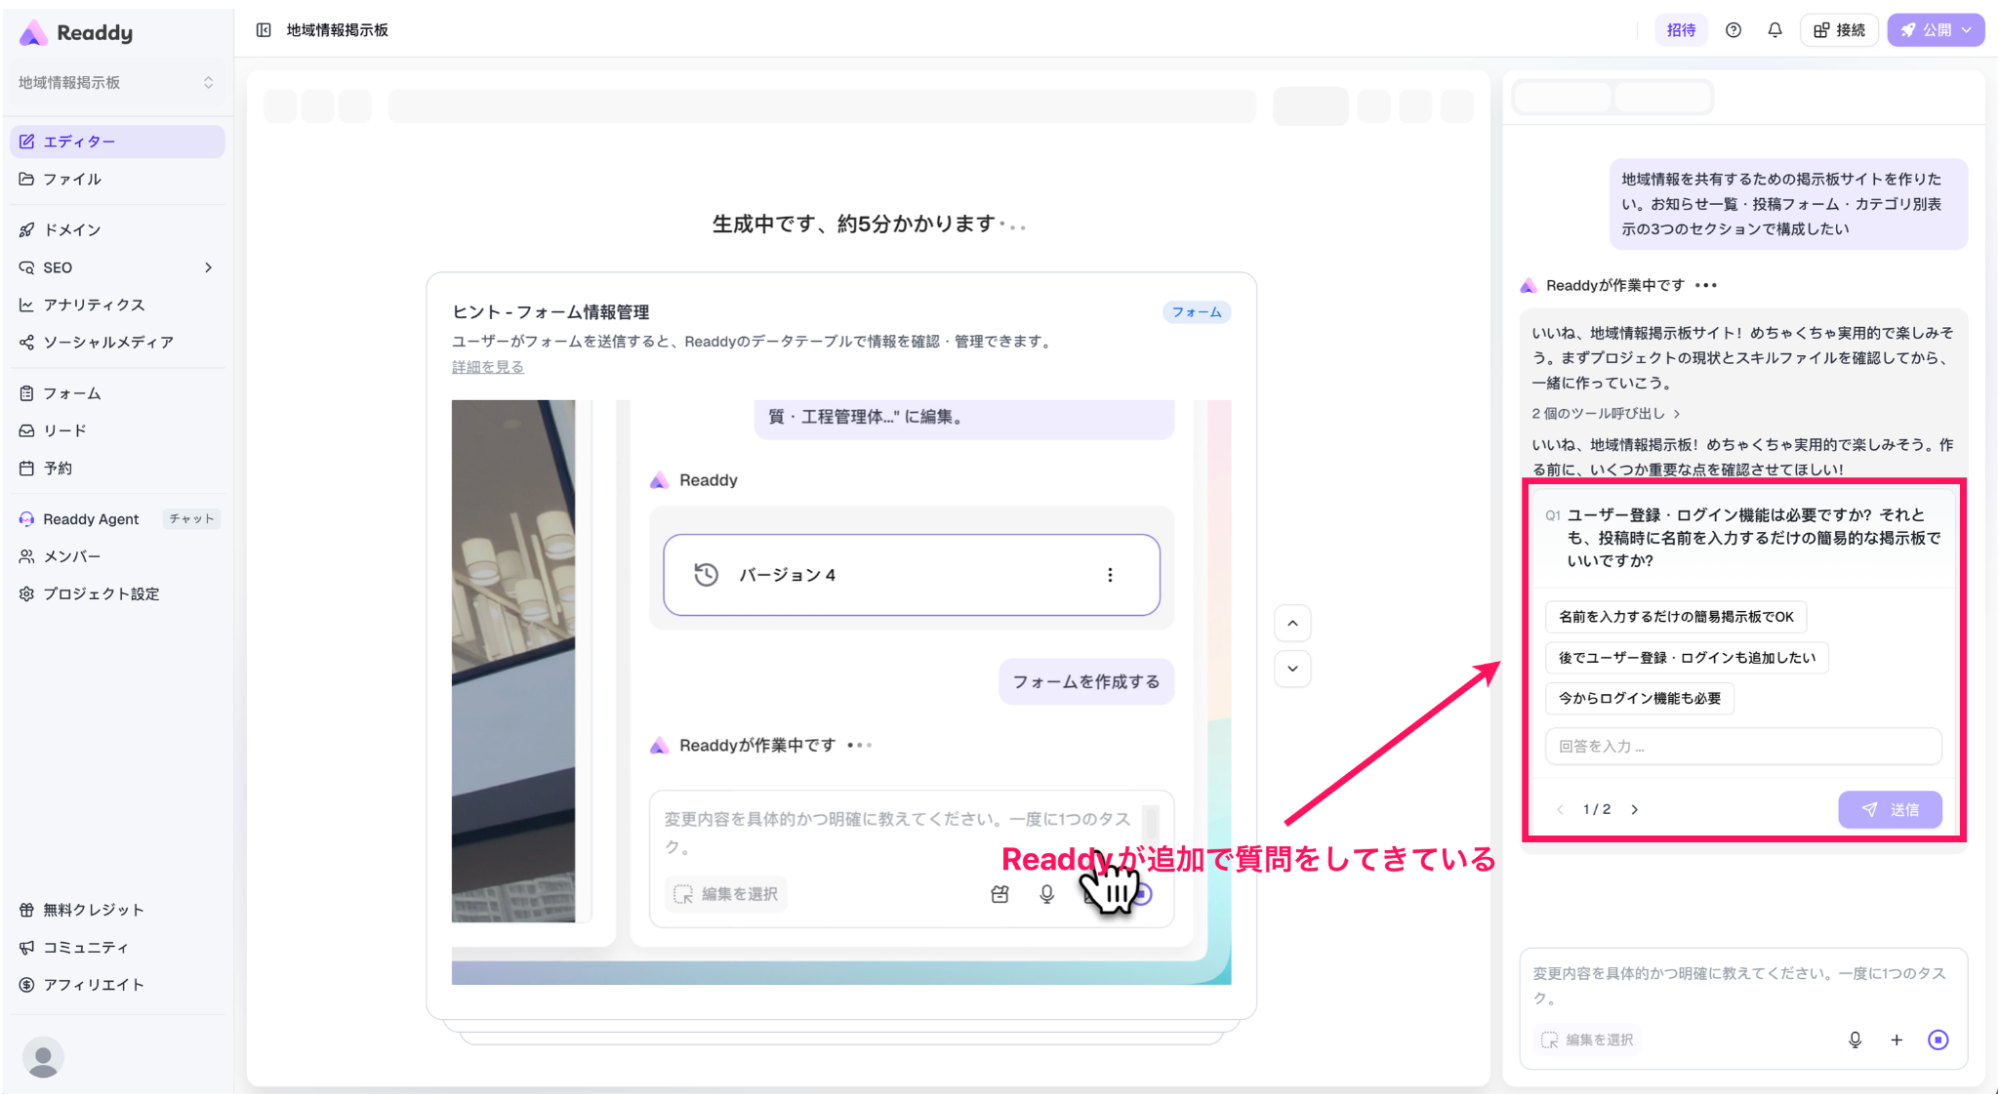Viewport: 1999px width, 1095px height.
Task: Expand the SEO submenu chevron
Action: pos(208,267)
